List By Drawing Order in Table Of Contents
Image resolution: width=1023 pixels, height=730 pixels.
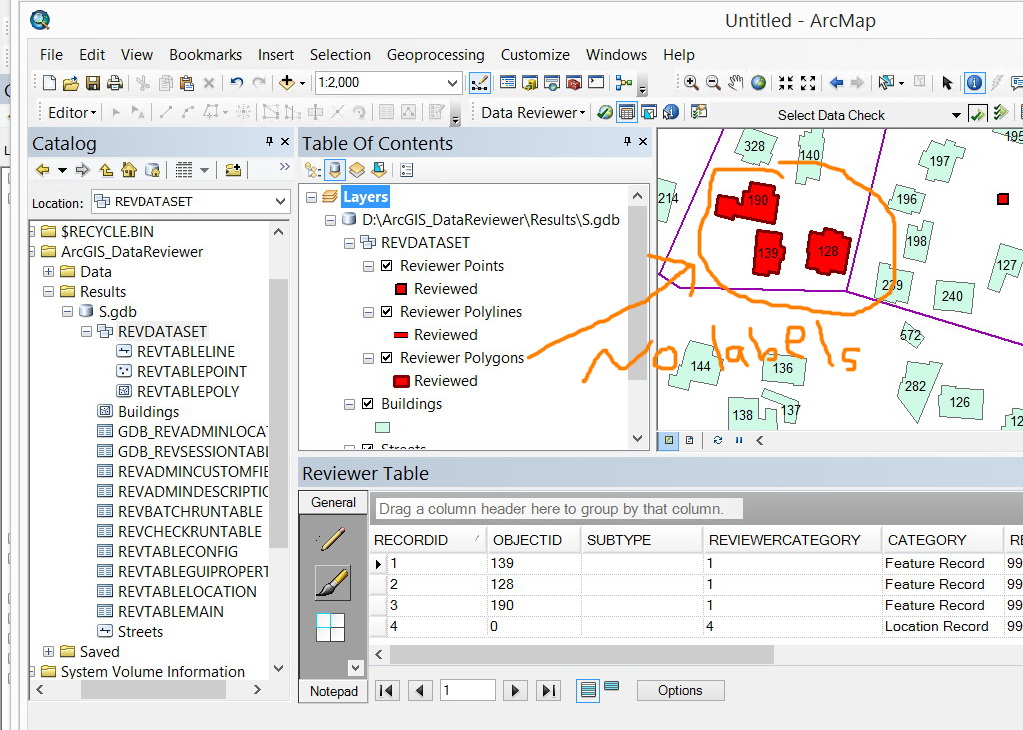pos(313,170)
